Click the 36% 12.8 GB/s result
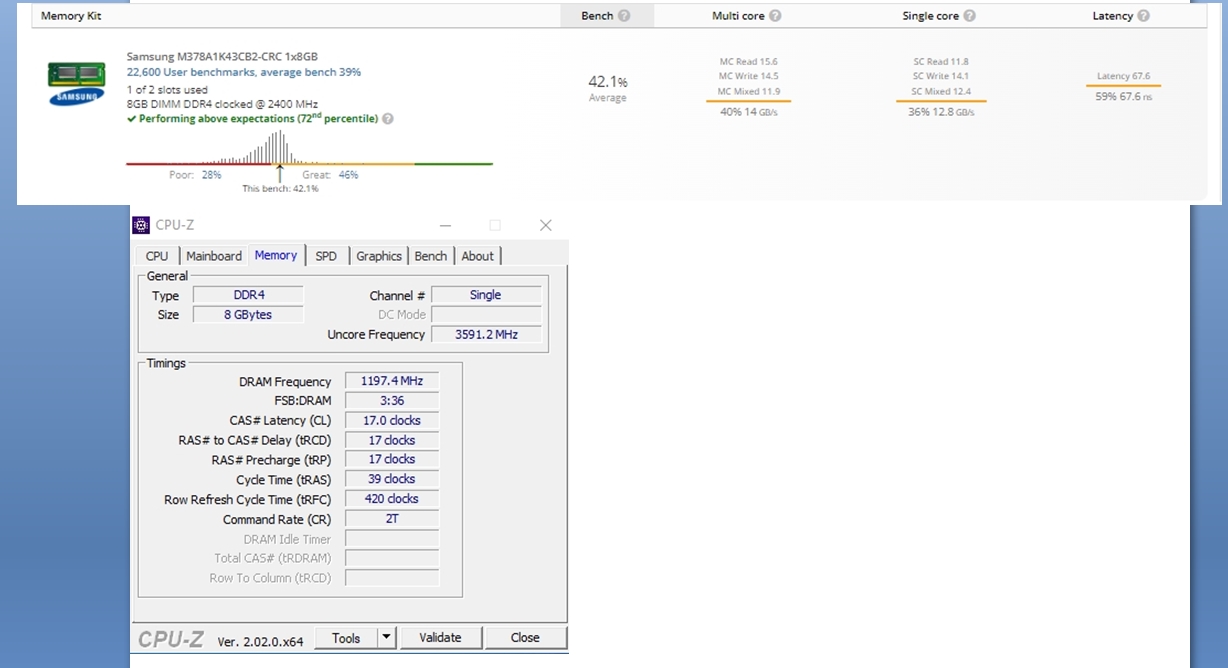Image resolution: width=1228 pixels, height=668 pixels. click(941, 112)
